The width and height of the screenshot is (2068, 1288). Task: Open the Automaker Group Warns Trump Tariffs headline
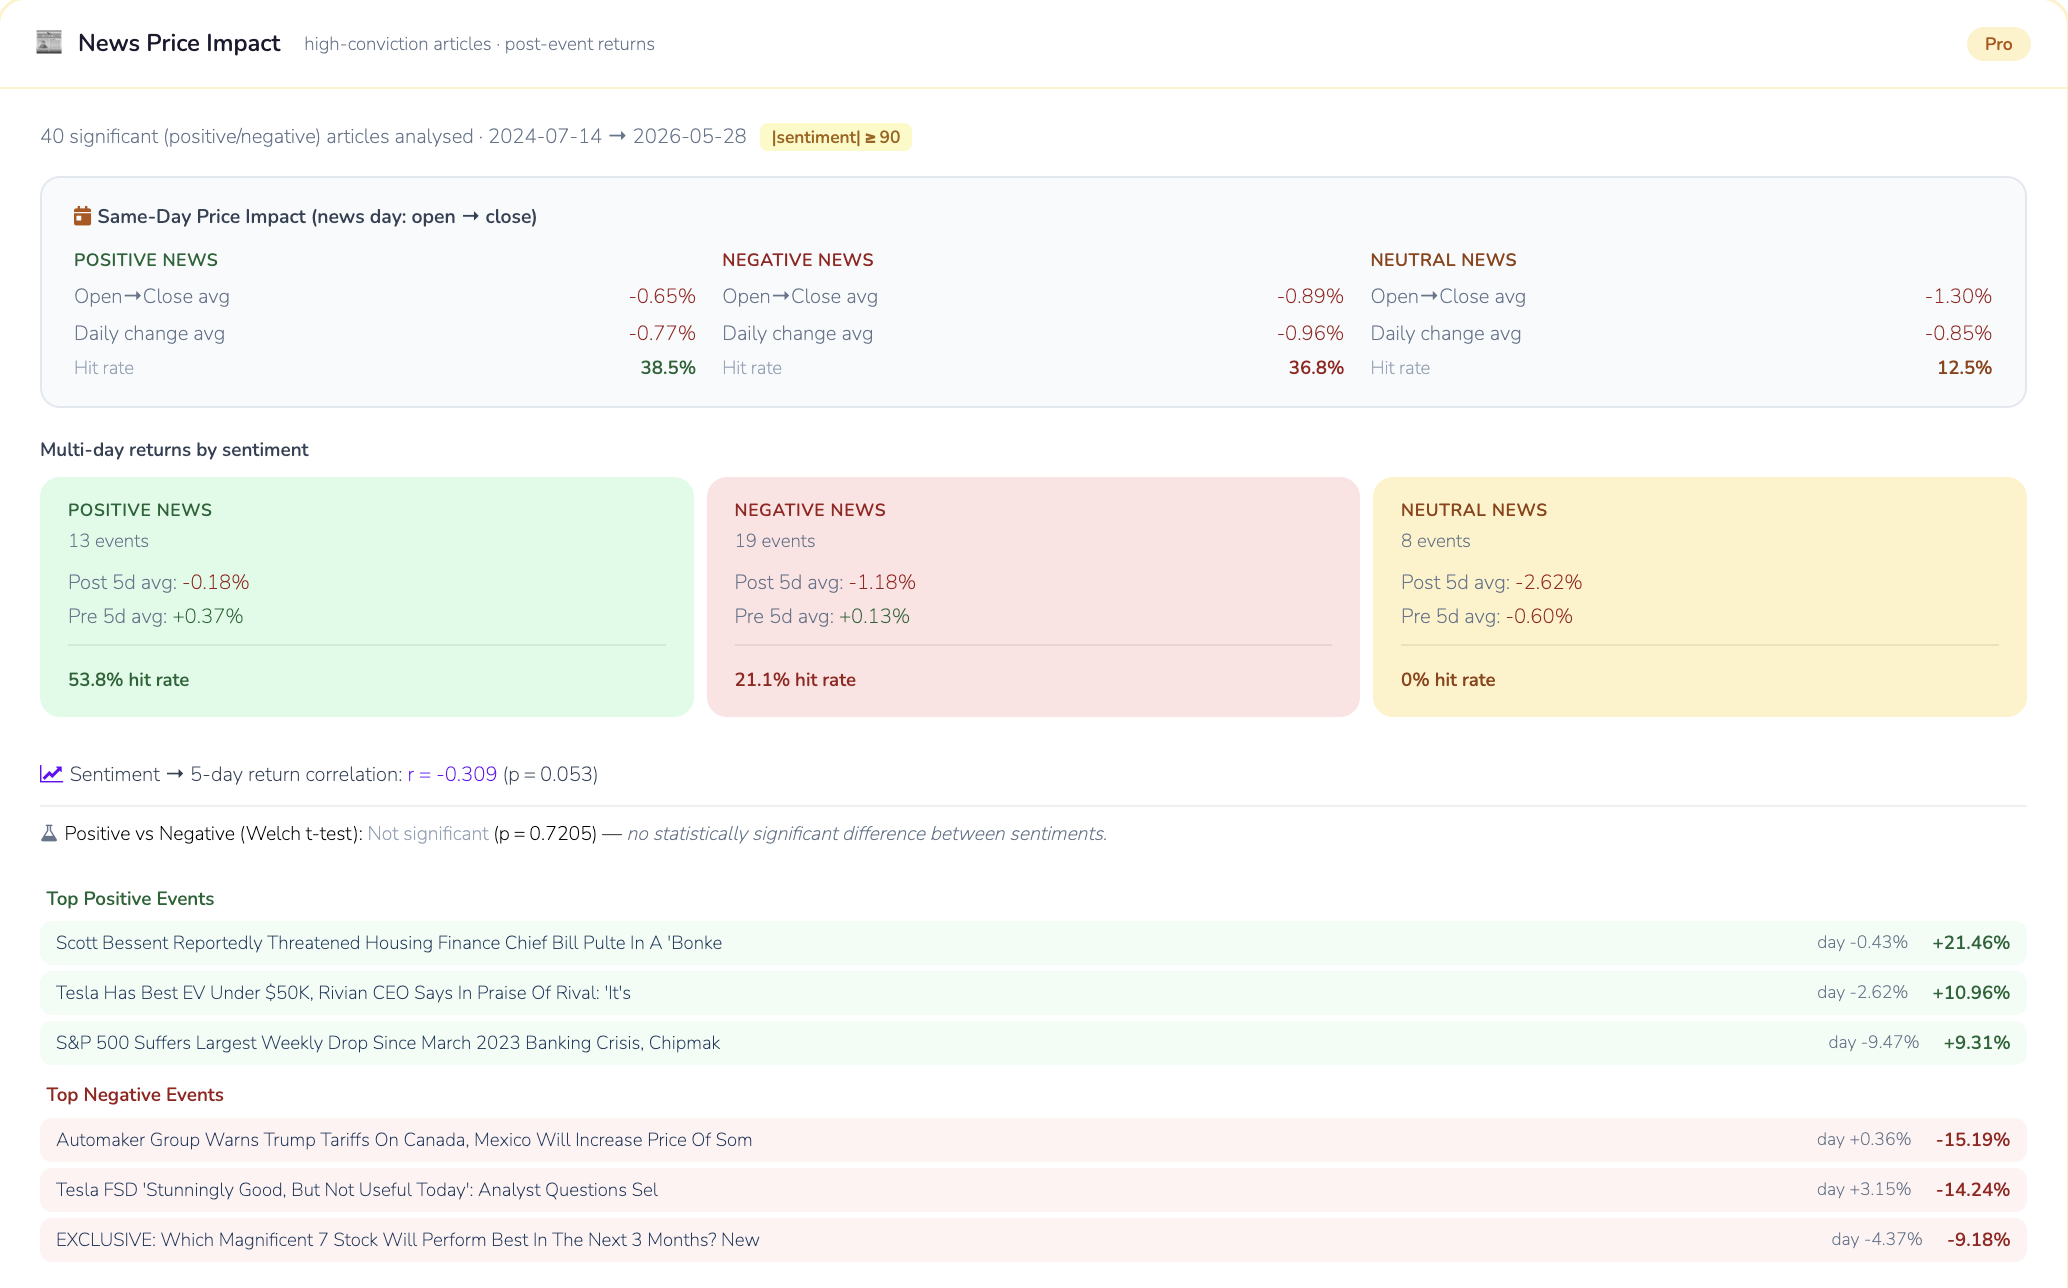404,1140
